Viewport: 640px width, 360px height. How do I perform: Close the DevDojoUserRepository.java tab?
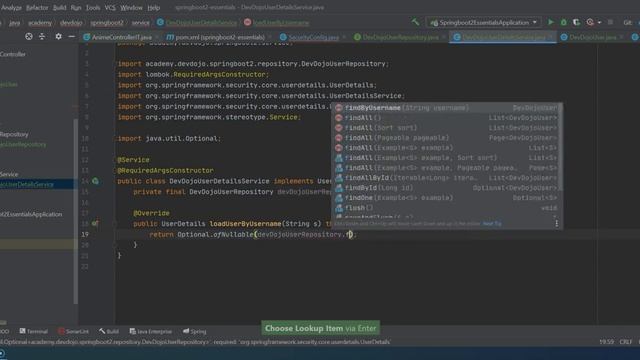444,37
